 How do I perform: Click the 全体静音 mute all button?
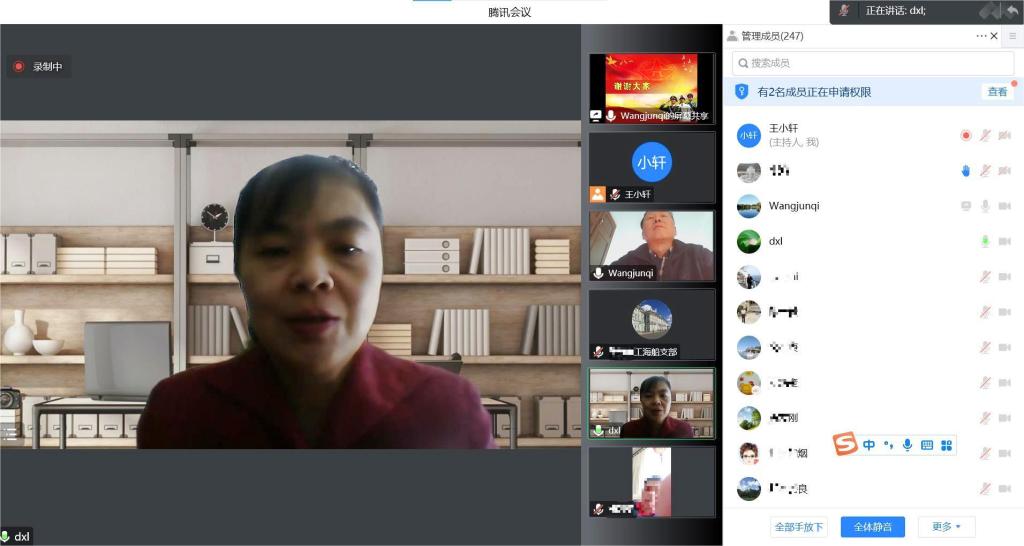(x=872, y=527)
